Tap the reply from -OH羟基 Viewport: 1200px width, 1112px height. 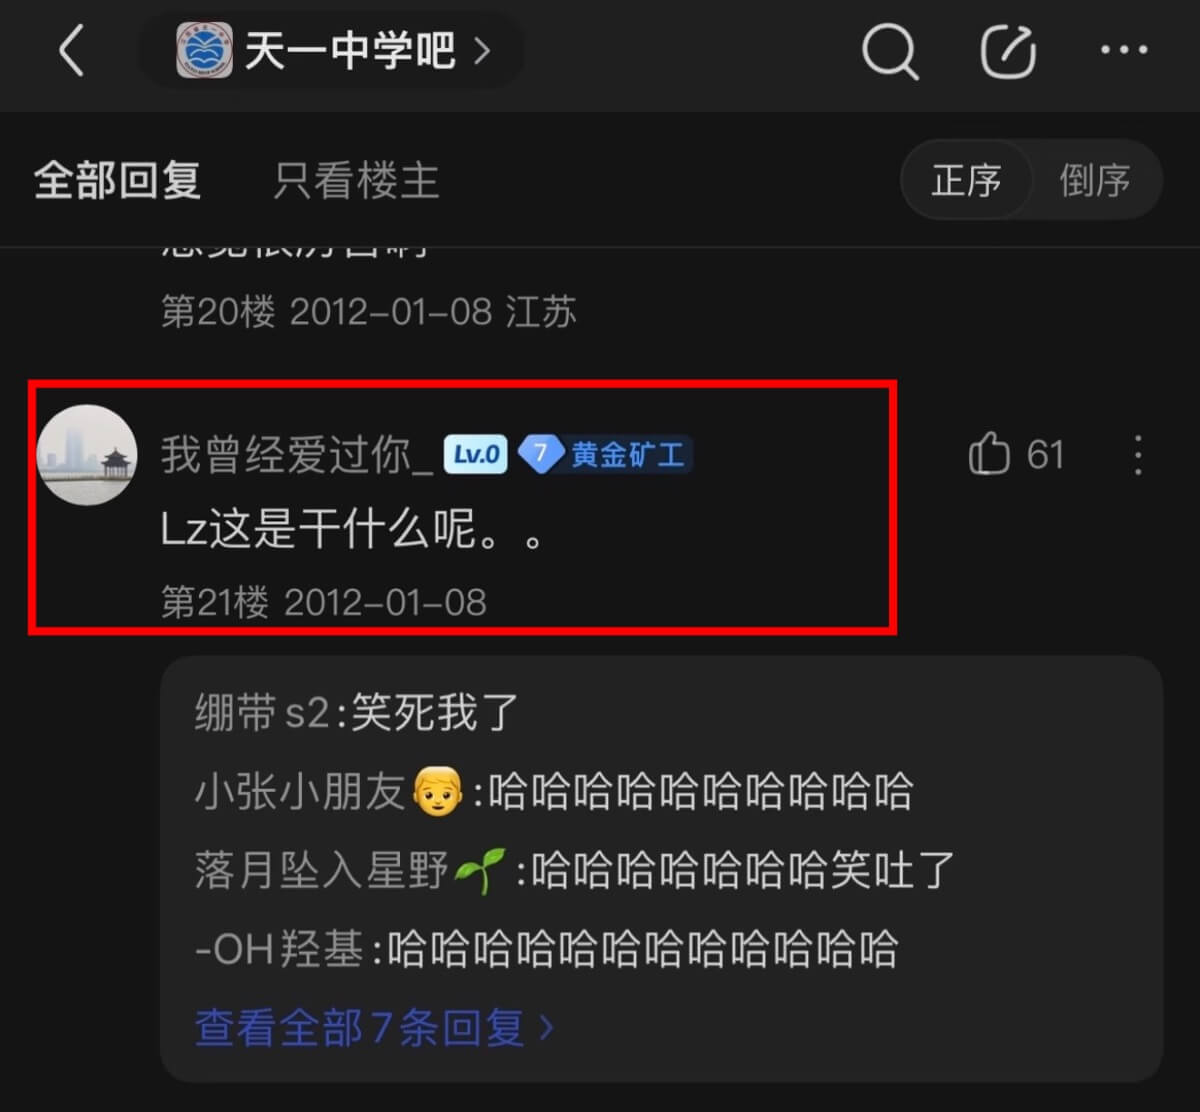click(547, 948)
